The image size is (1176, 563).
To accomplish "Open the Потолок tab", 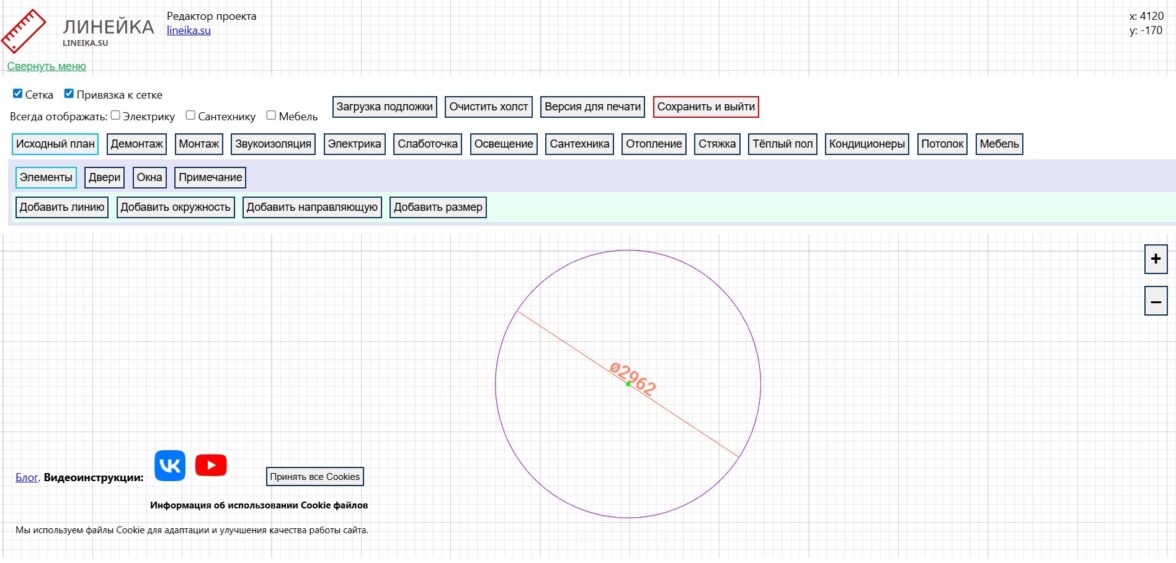I will (943, 144).
